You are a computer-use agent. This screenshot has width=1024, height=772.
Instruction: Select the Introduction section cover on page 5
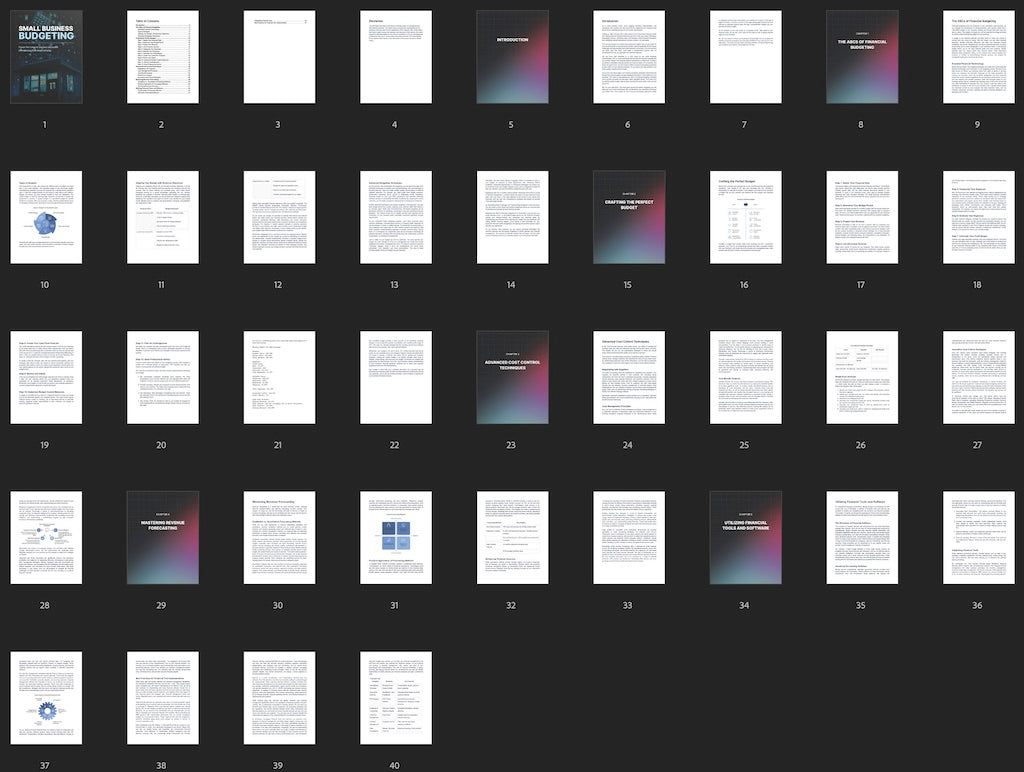pyautogui.click(x=512, y=57)
